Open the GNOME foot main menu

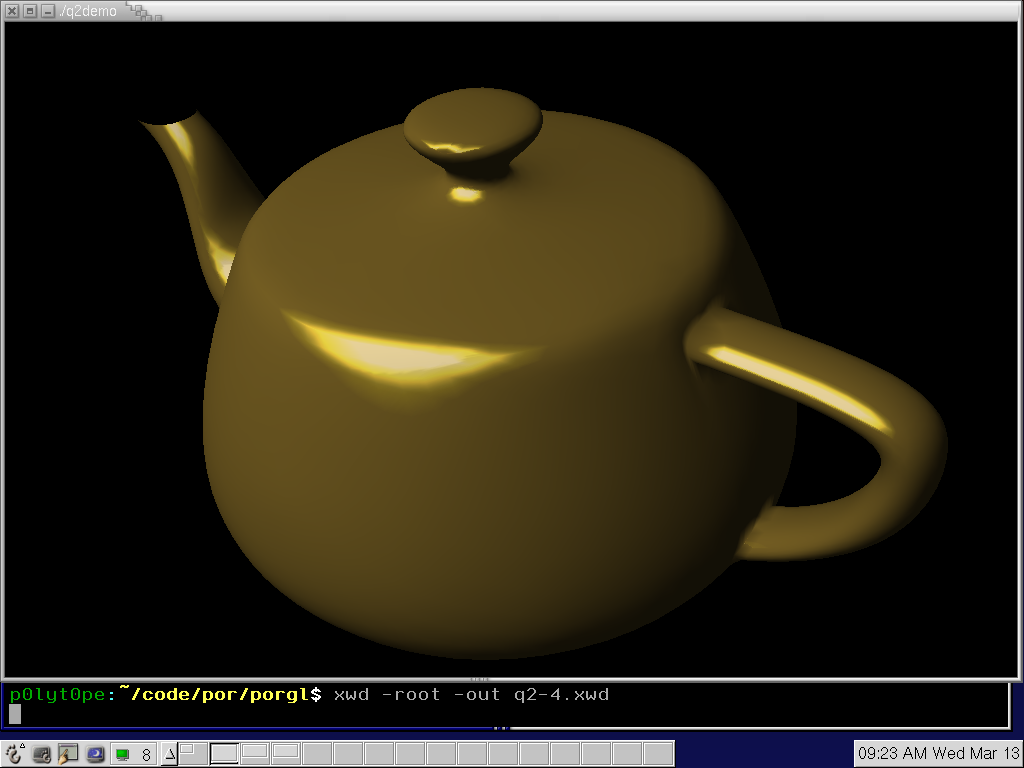pyautogui.click(x=14, y=753)
